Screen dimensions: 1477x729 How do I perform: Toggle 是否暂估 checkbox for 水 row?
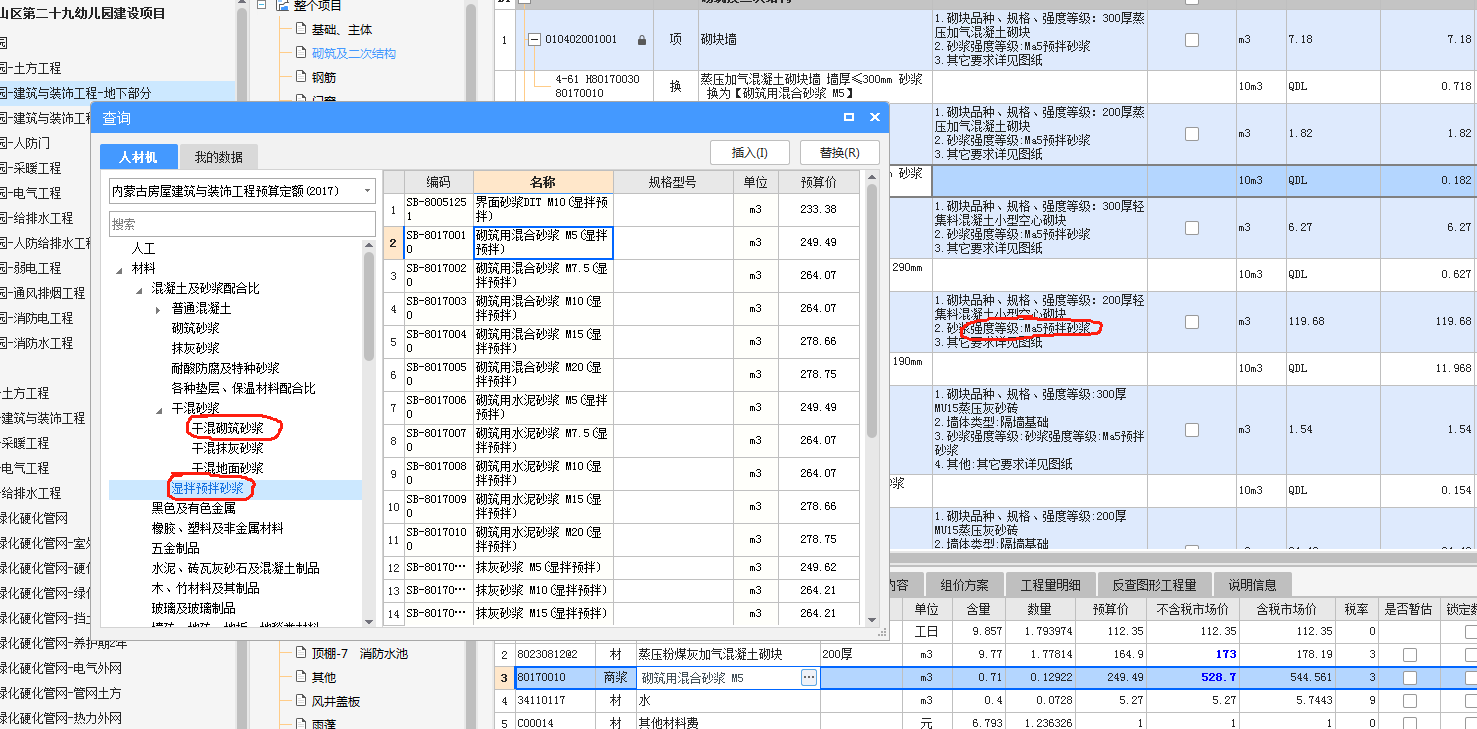click(x=1410, y=701)
